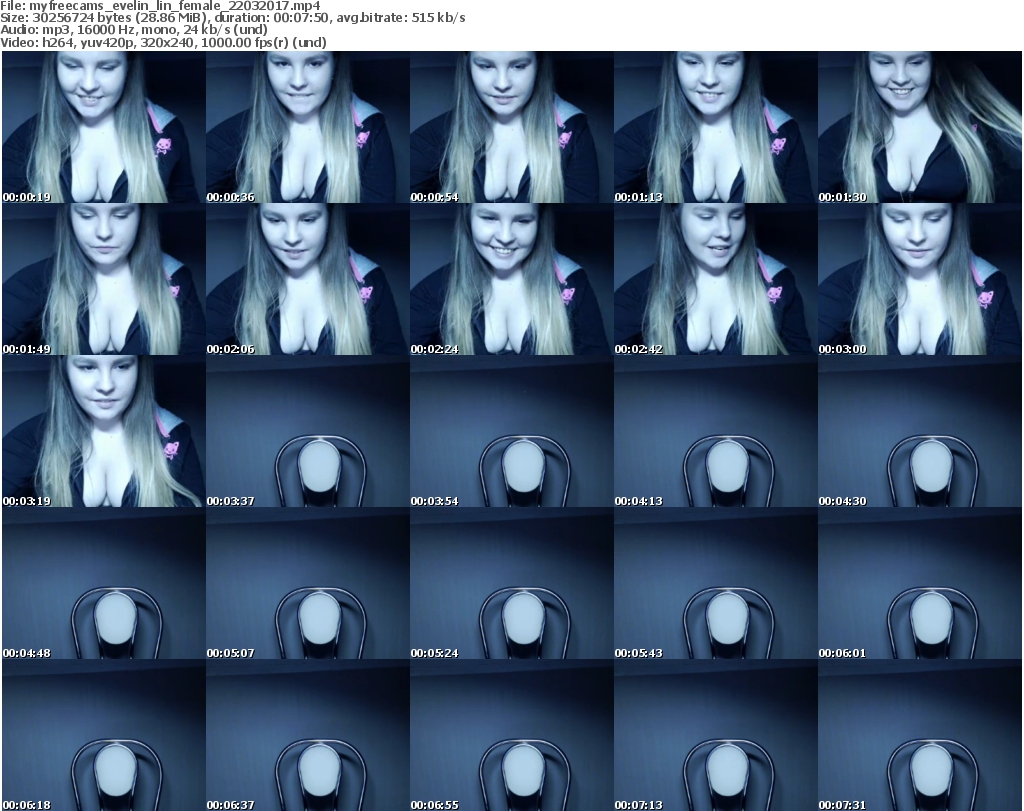1024x811 pixels.
Task: Choose the chair frame stamped 00:04:48
Action: point(104,584)
